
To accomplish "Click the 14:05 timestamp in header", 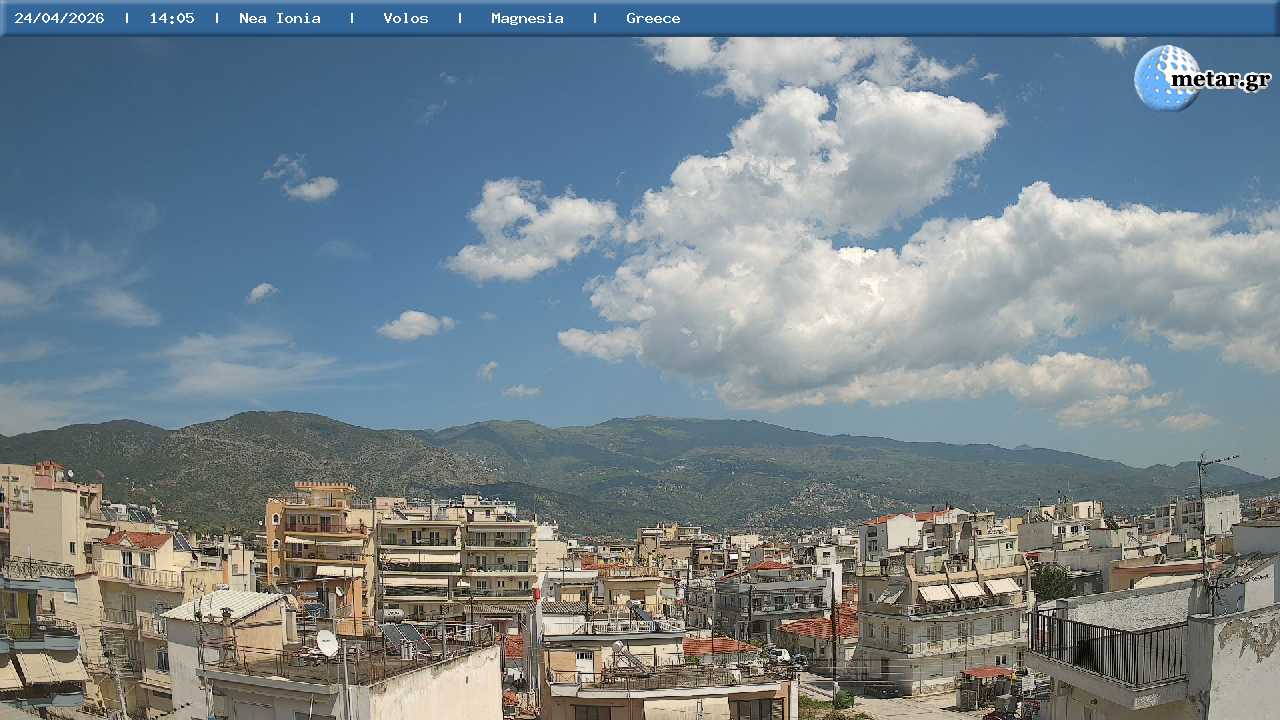I will (172, 18).
